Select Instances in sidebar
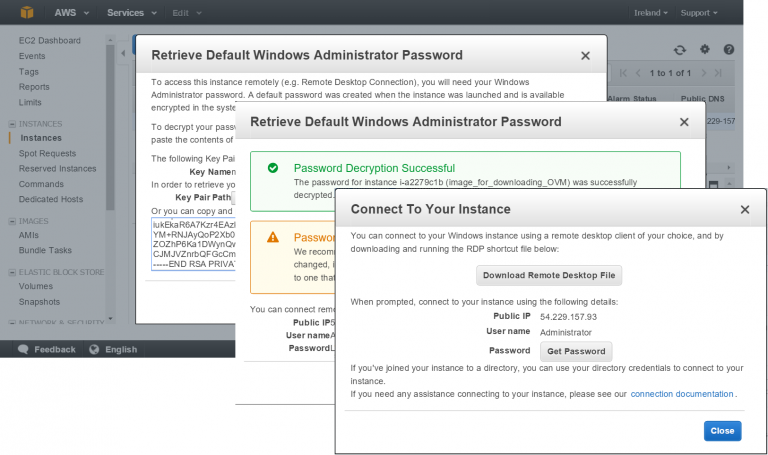Image resolution: width=768 pixels, height=455 pixels. (41, 138)
